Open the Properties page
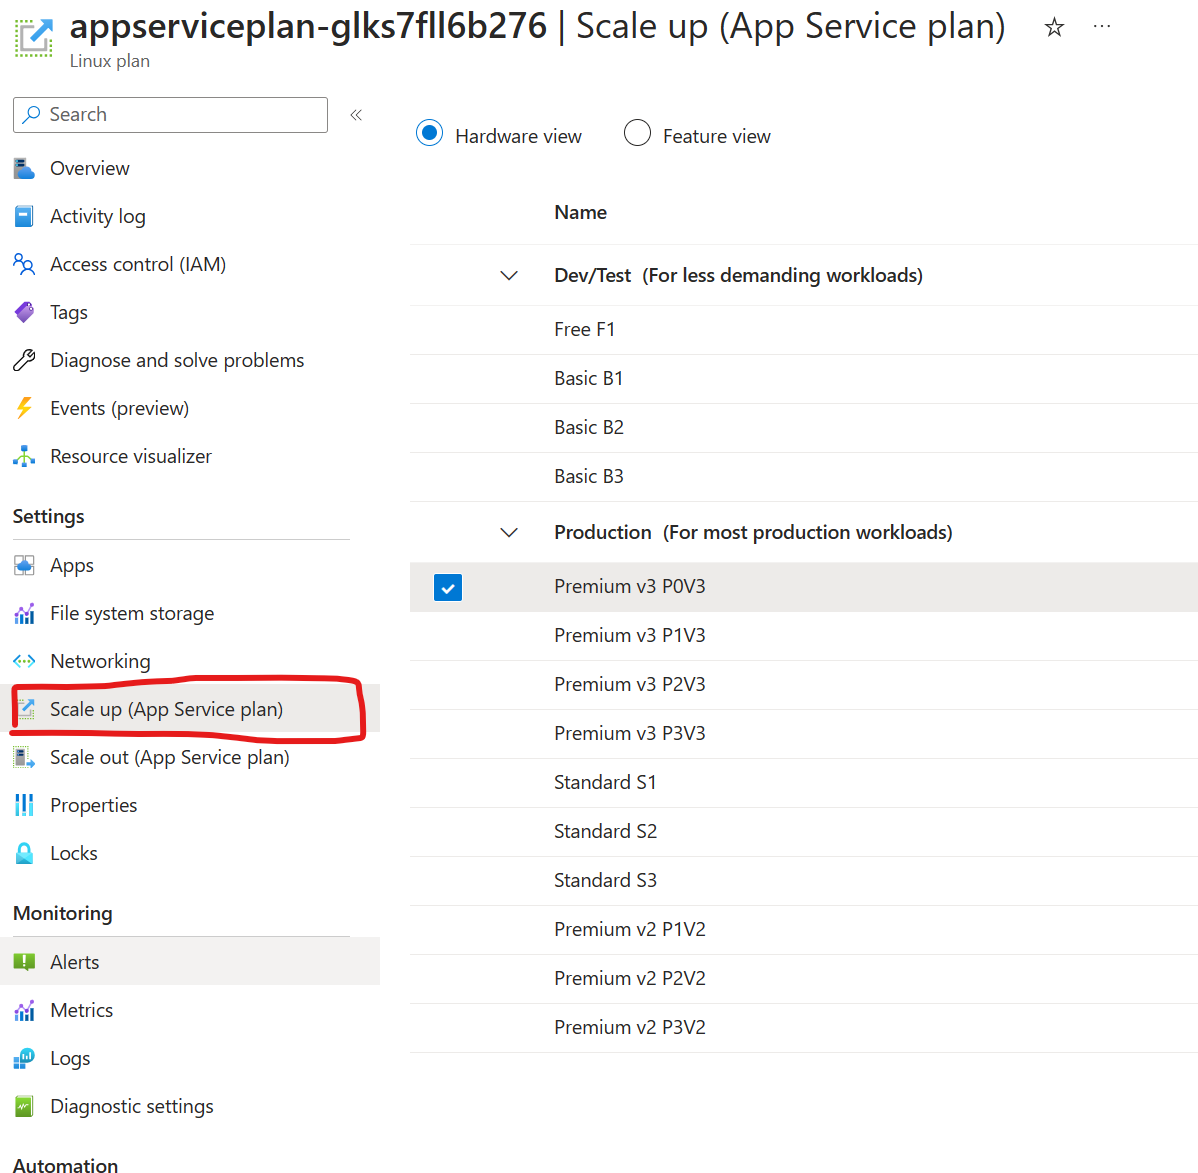 click(x=93, y=805)
